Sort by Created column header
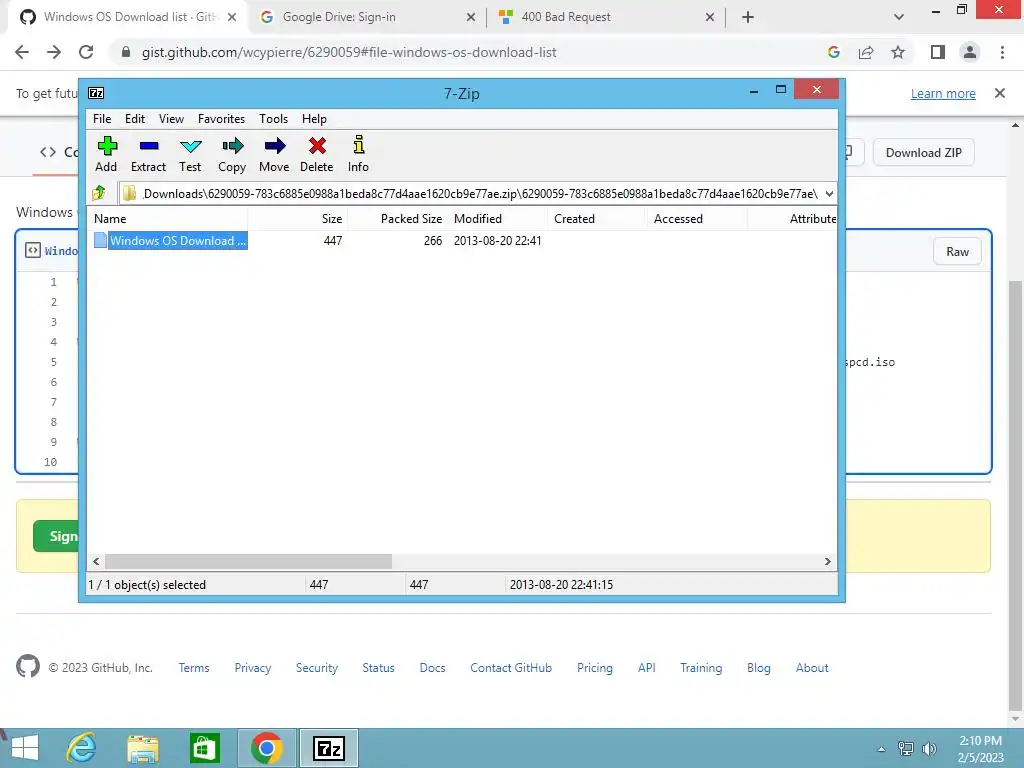This screenshot has width=1024, height=768. pos(597,219)
